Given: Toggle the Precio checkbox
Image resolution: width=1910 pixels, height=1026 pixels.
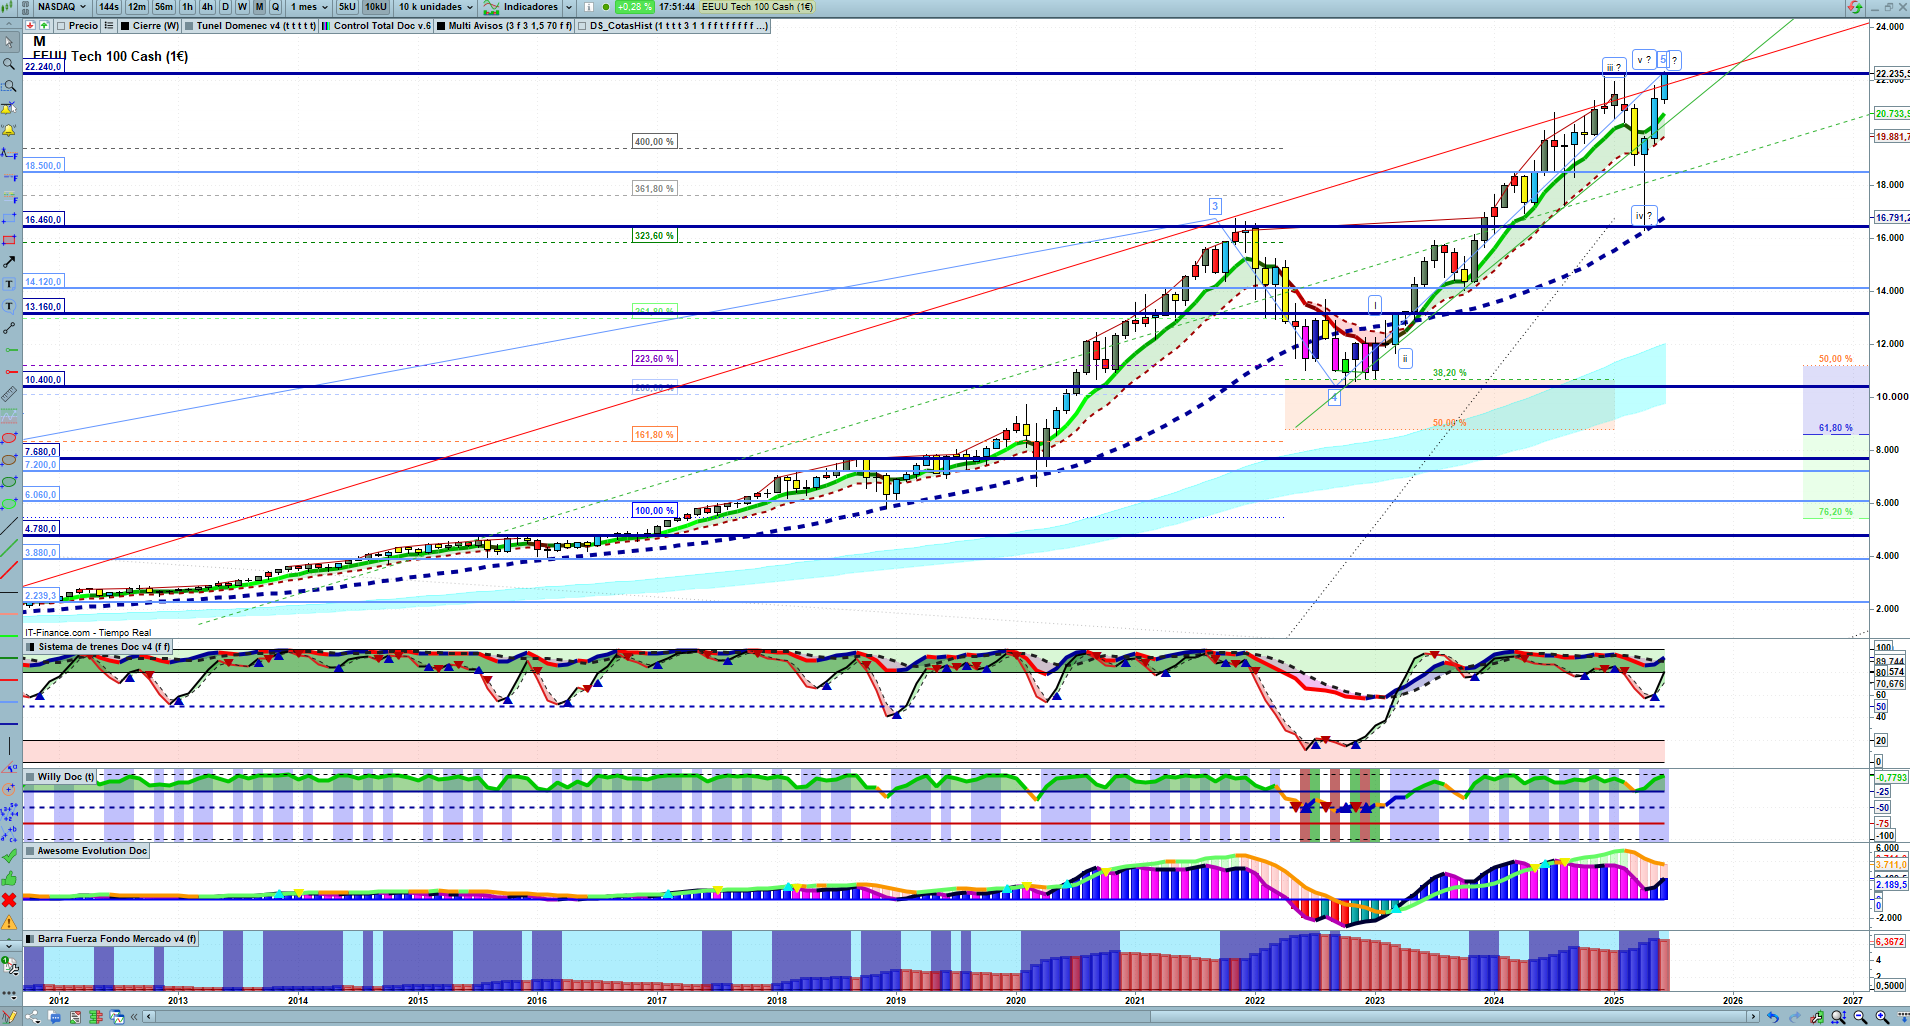Looking at the screenshot, I should pos(62,26).
